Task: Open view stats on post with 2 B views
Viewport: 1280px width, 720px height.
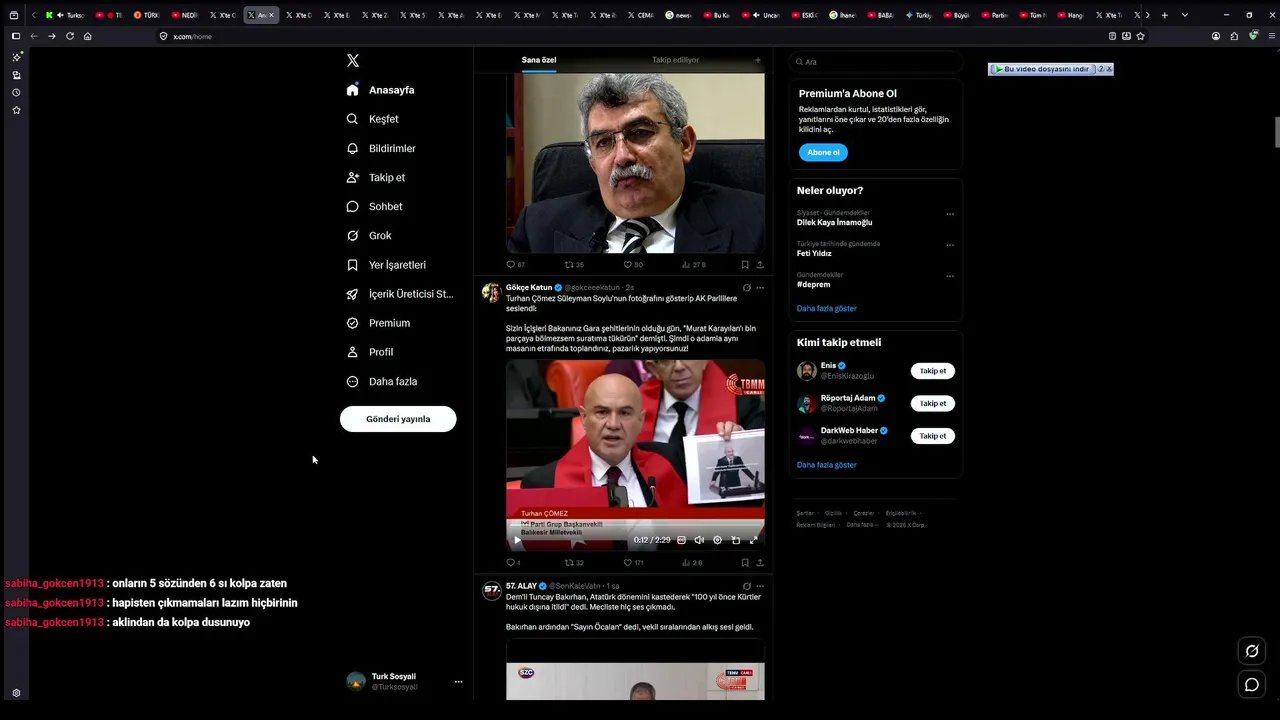Action: pos(693,562)
